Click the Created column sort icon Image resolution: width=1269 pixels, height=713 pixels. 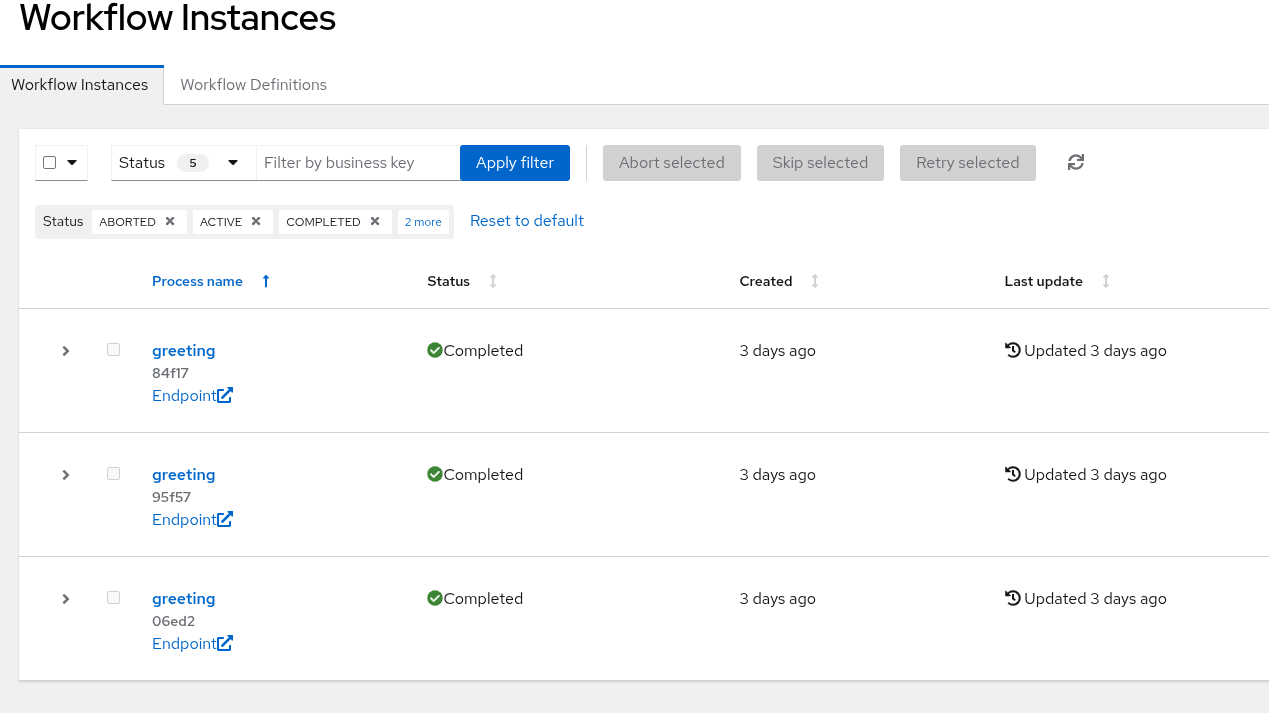[x=815, y=281]
